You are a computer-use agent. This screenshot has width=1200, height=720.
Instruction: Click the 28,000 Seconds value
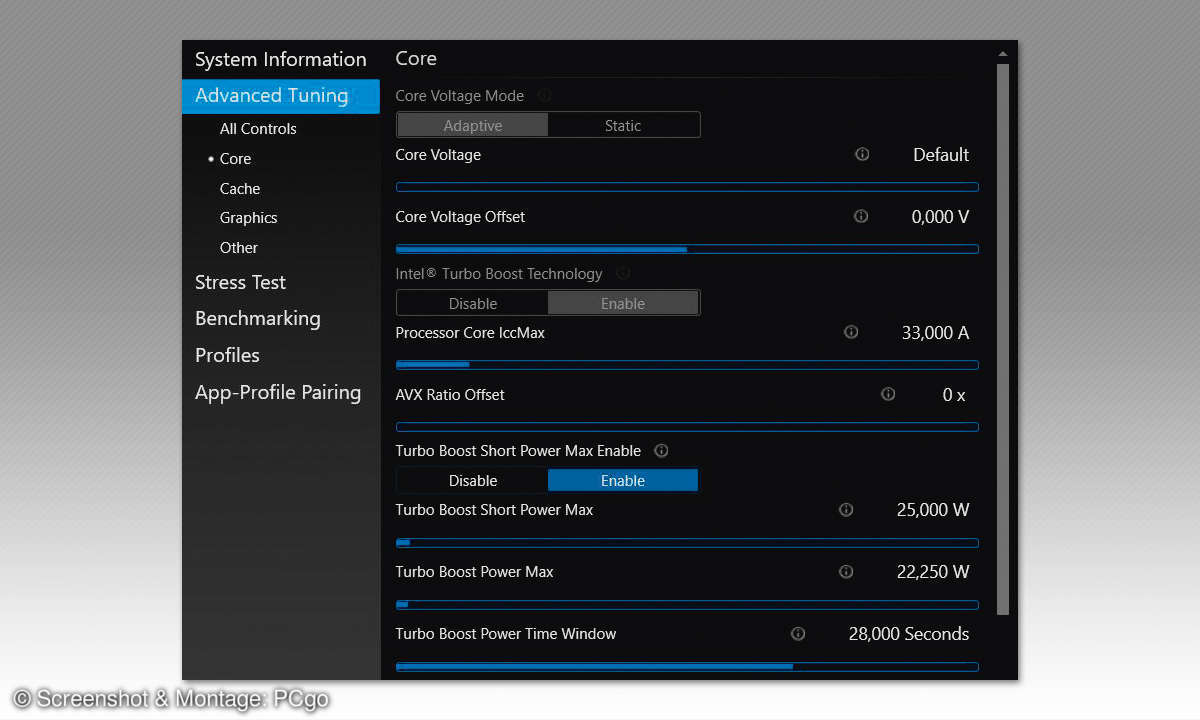909,634
